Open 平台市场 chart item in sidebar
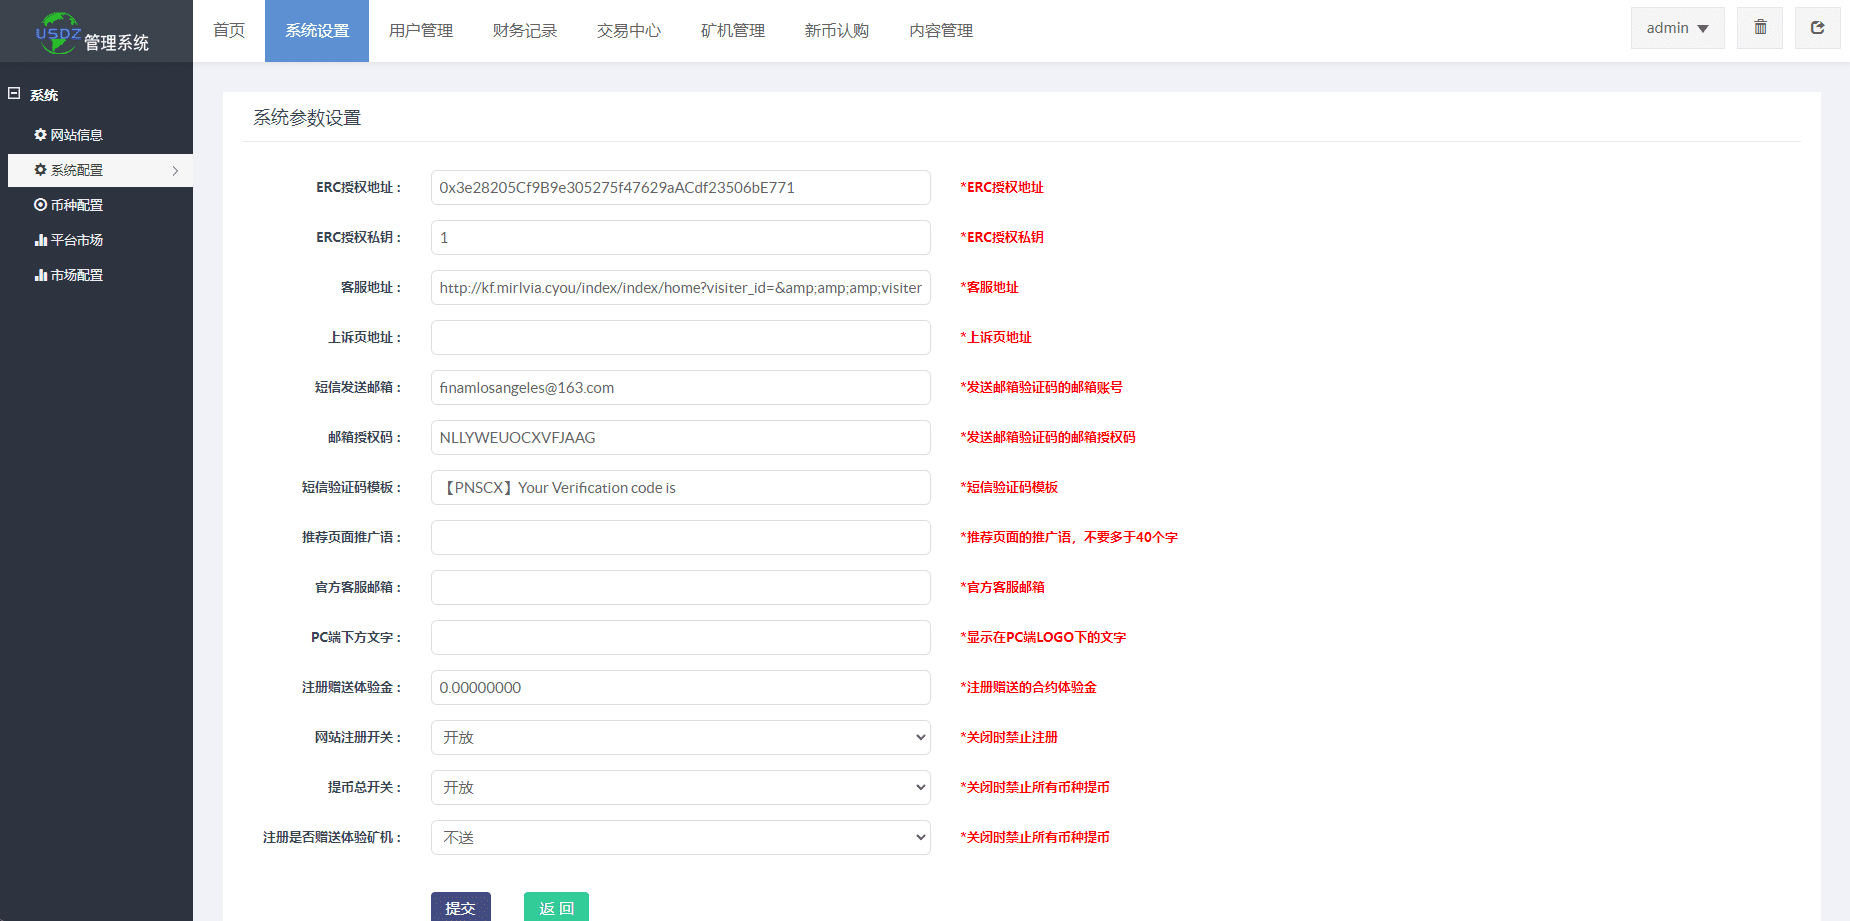Screen dimensions: 1850x921 (x=69, y=240)
